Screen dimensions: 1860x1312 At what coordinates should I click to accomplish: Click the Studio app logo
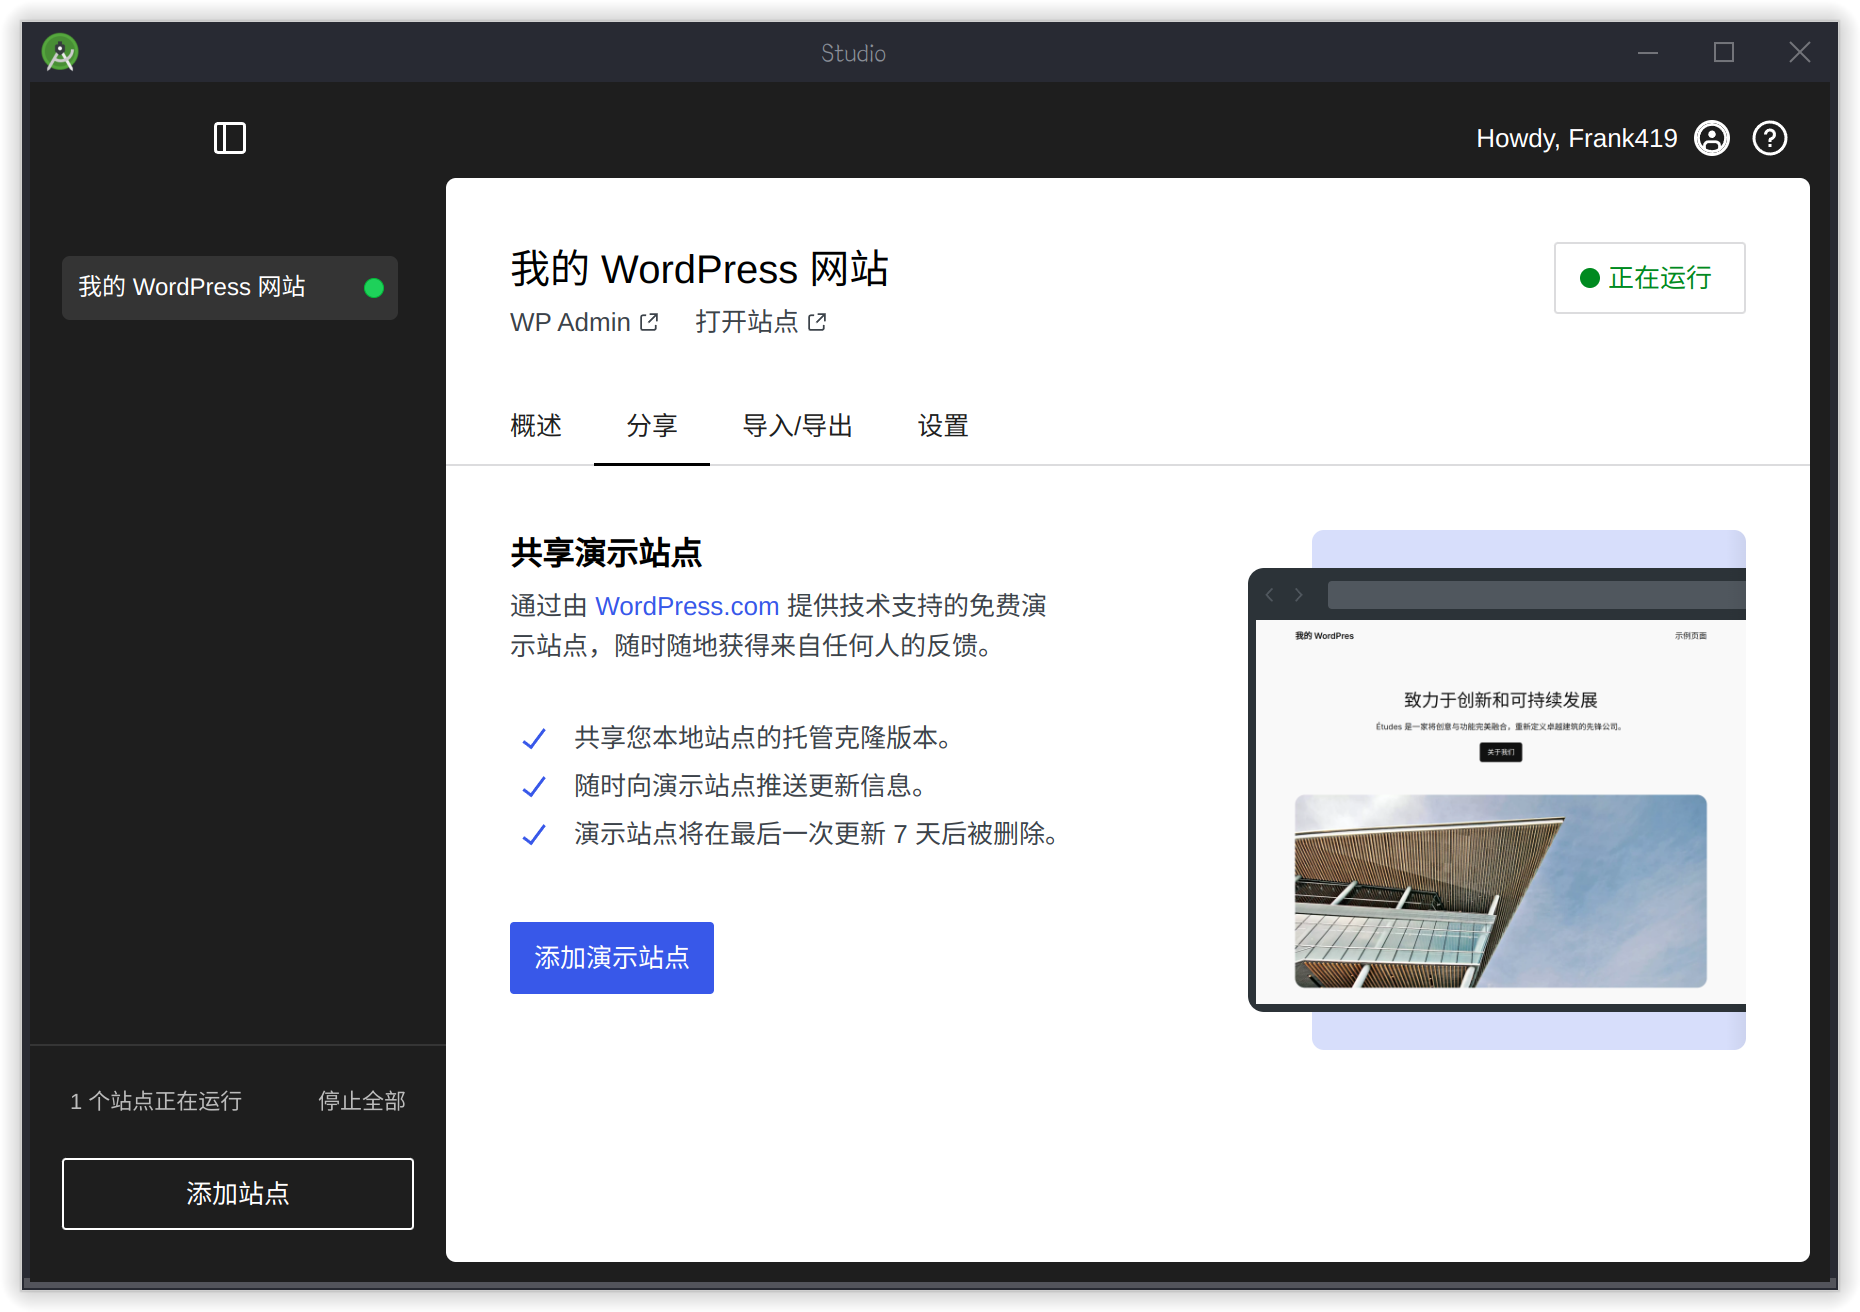pos(60,52)
